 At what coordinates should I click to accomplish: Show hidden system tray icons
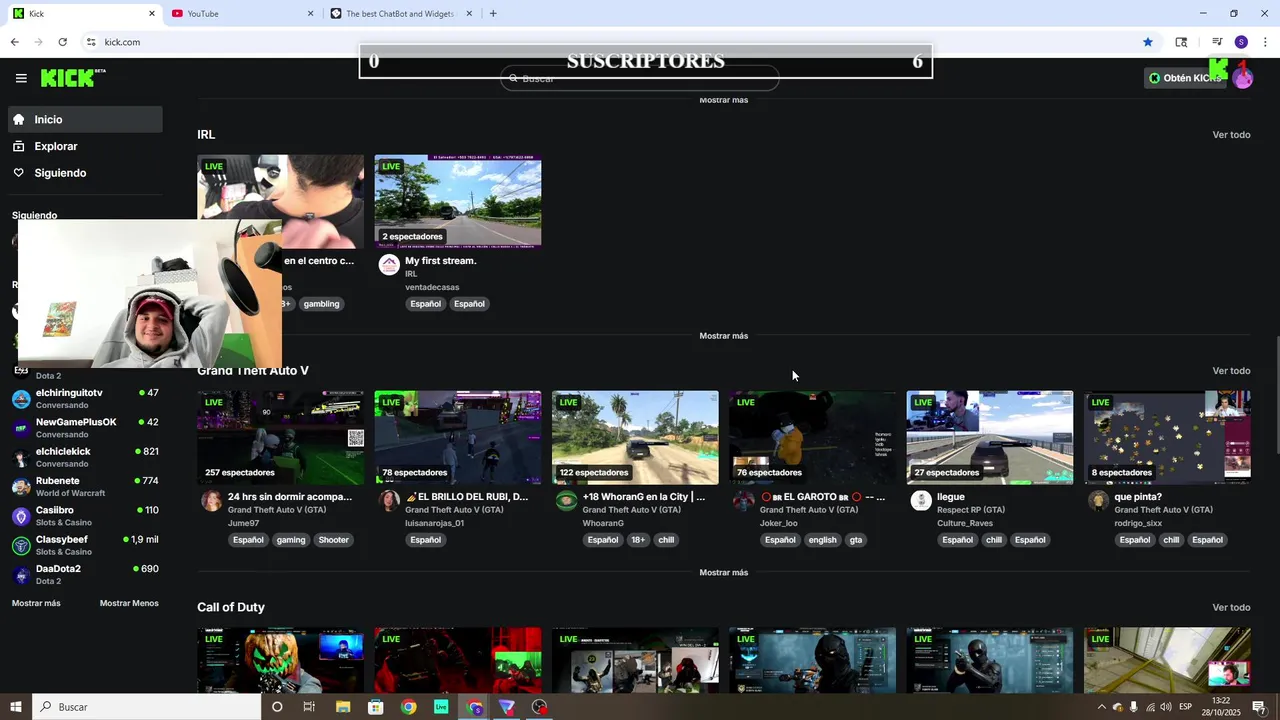coord(1101,707)
